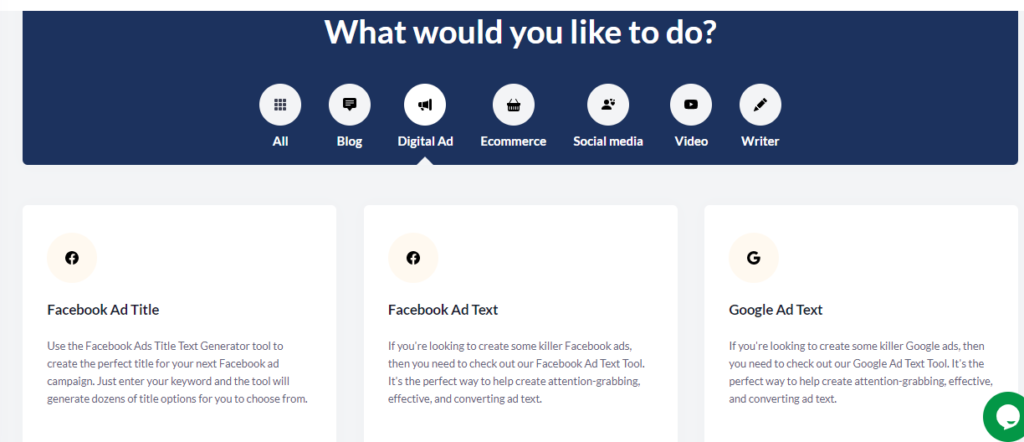Image resolution: width=1024 pixels, height=442 pixels.
Task: Select the Writer pencil icon
Action: pos(760,104)
